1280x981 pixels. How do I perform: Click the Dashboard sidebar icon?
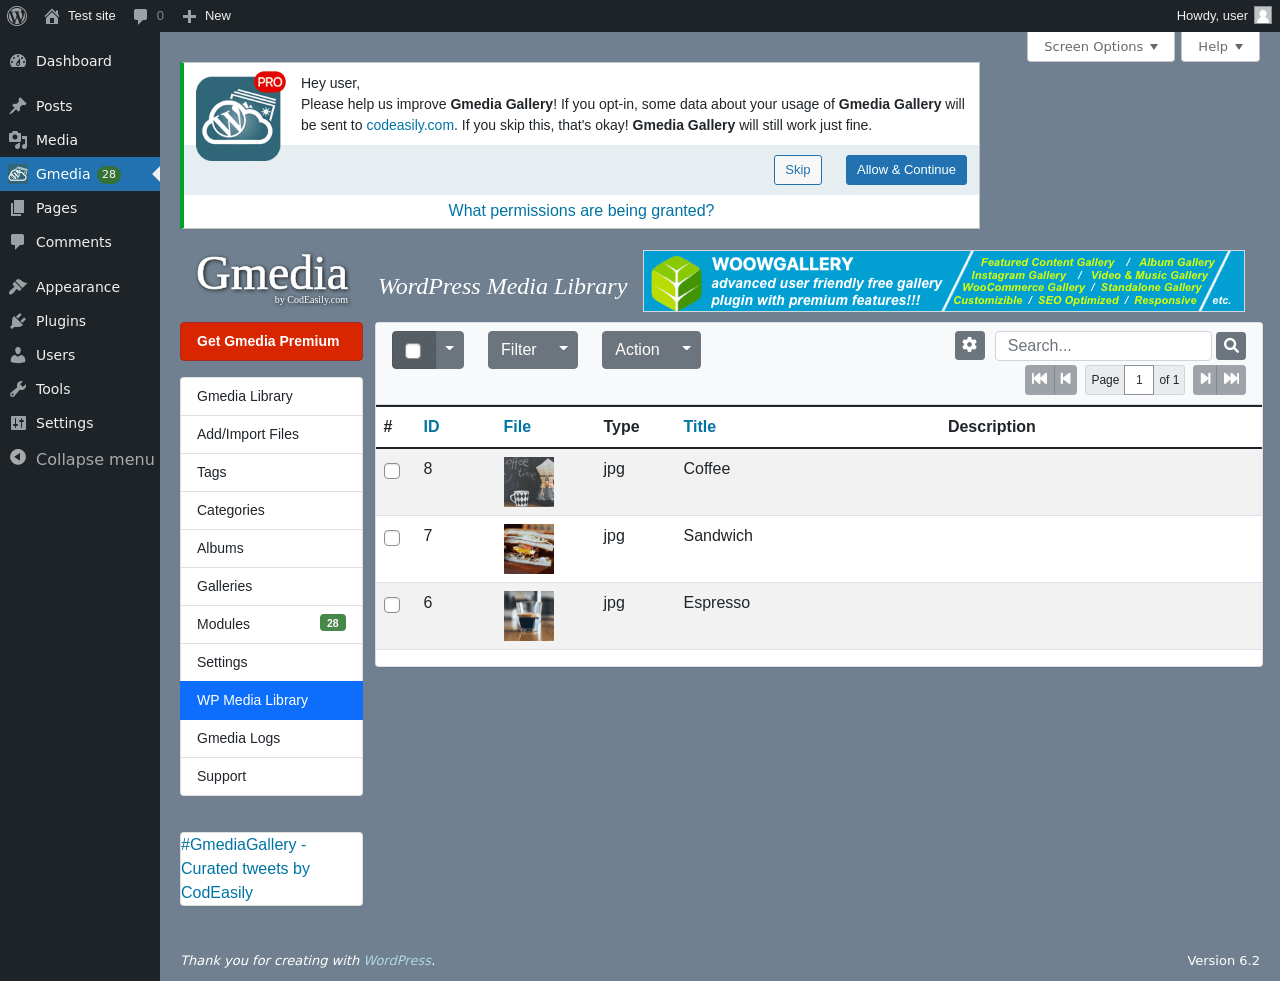pos(18,61)
